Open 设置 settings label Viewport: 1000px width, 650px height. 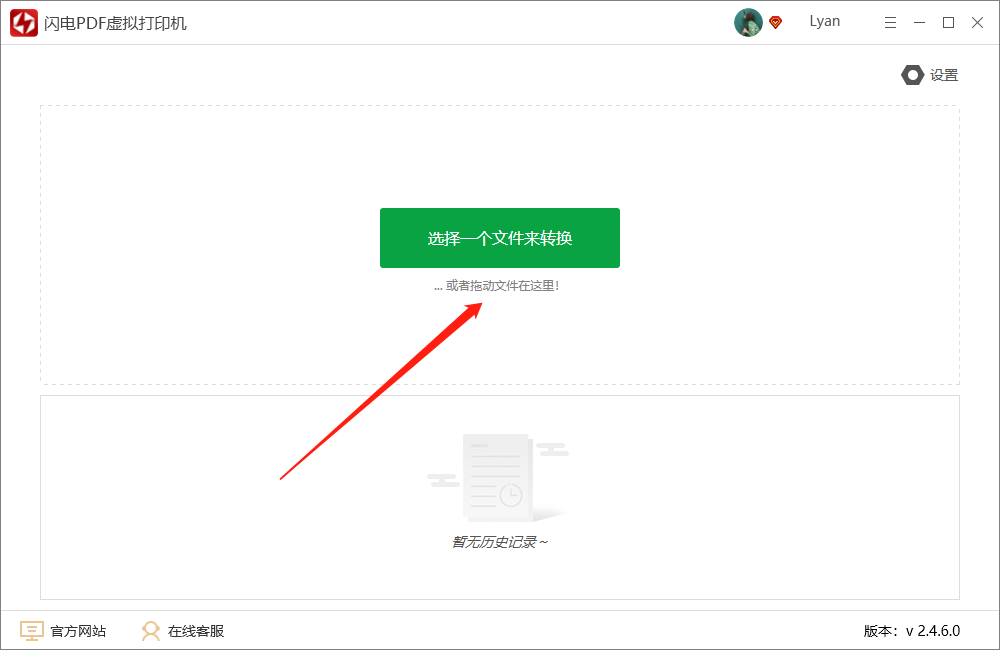pyautogui.click(x=944, y=75)
